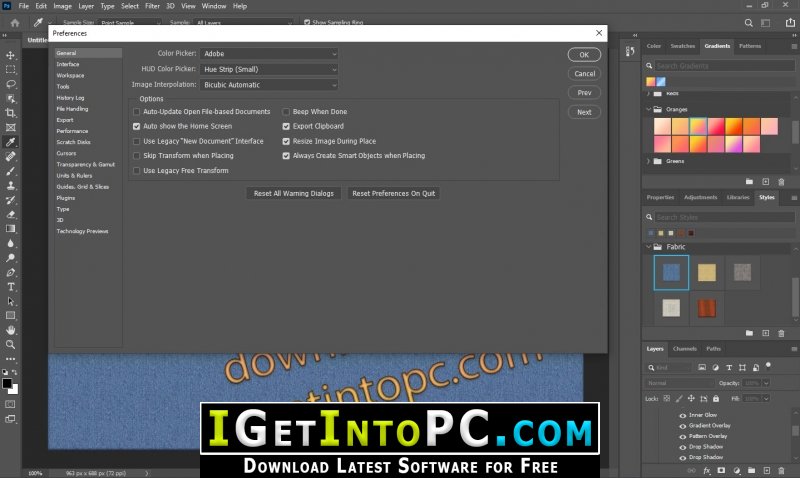
Task: Collapse the Oranges gradient group
Action: 648,109
